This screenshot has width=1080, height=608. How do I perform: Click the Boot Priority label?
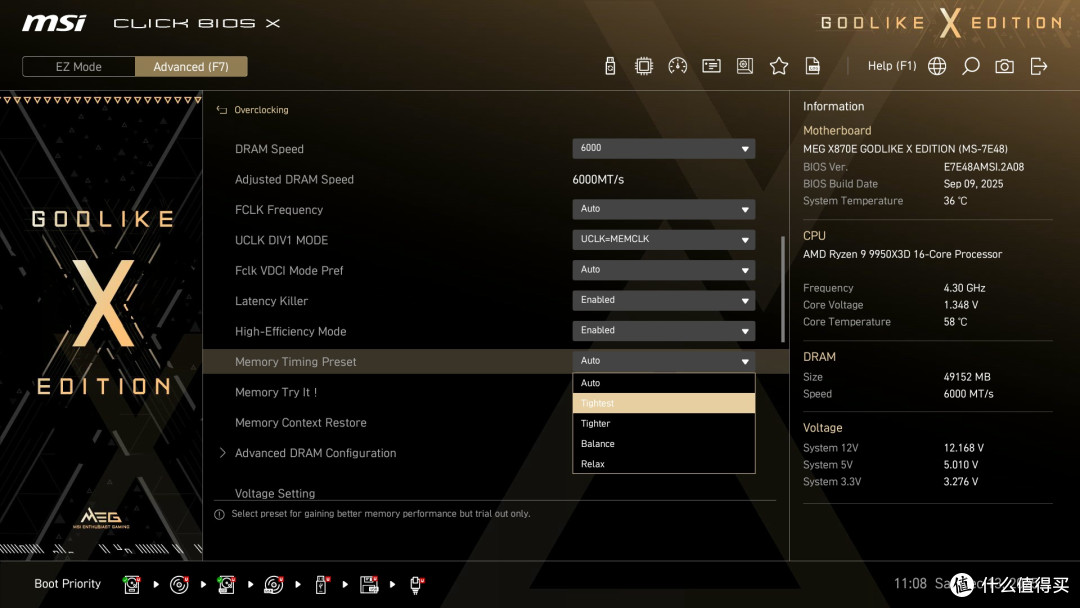[68, 583]
